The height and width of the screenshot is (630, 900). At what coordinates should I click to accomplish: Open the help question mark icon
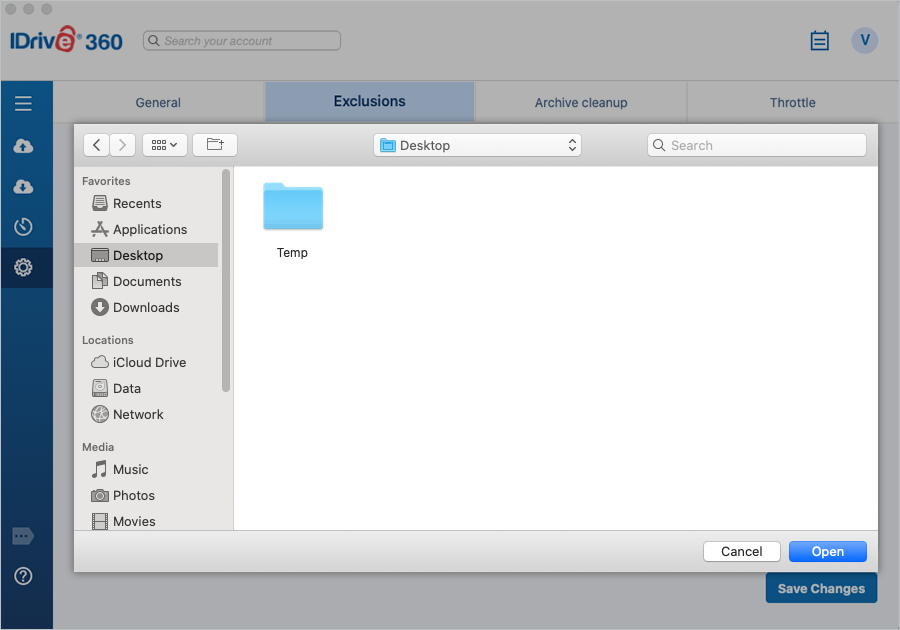(23, 576)
